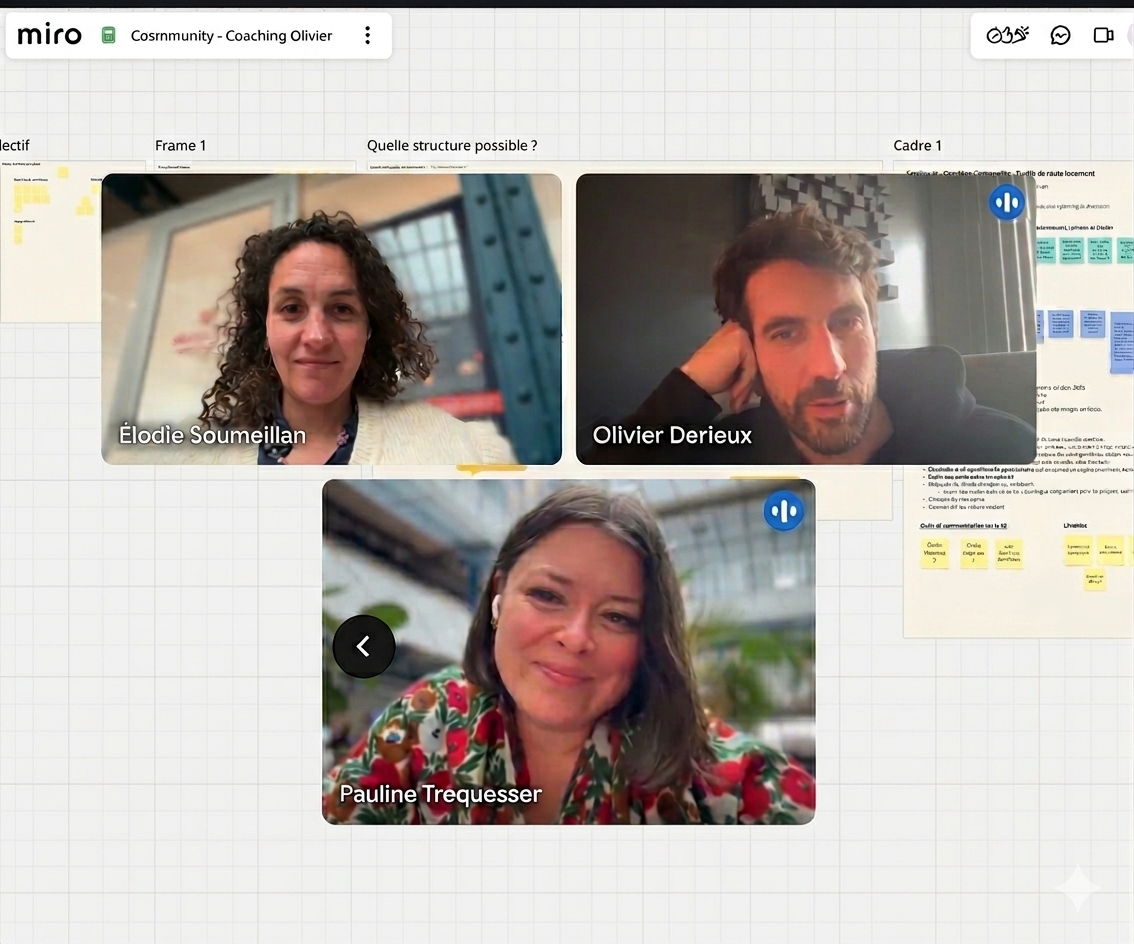Click Élodie Soumeillan's video thumbnail
The width and height of the screenshot is (1134, 944).
coord(330,318)
